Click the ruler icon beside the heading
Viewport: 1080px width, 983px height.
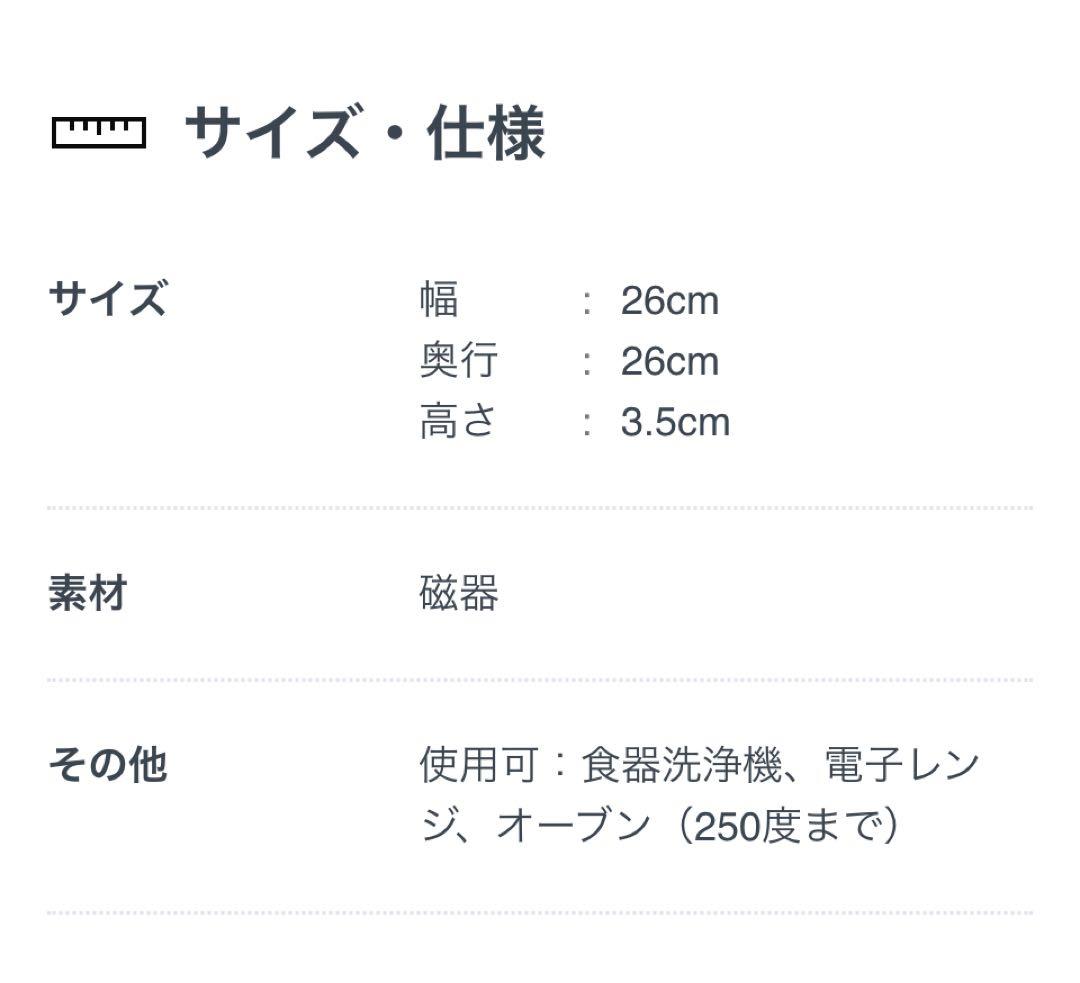click(99, 133)
